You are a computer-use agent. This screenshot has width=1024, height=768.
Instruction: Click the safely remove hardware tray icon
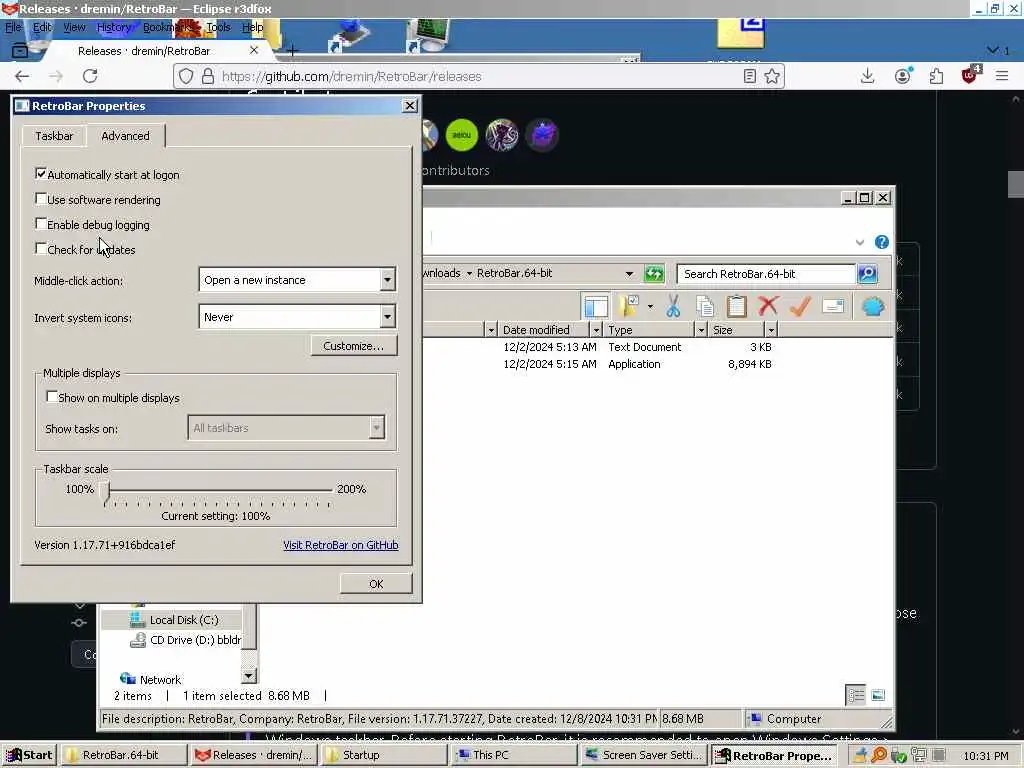pyautogui.click(x=899, y=756)
